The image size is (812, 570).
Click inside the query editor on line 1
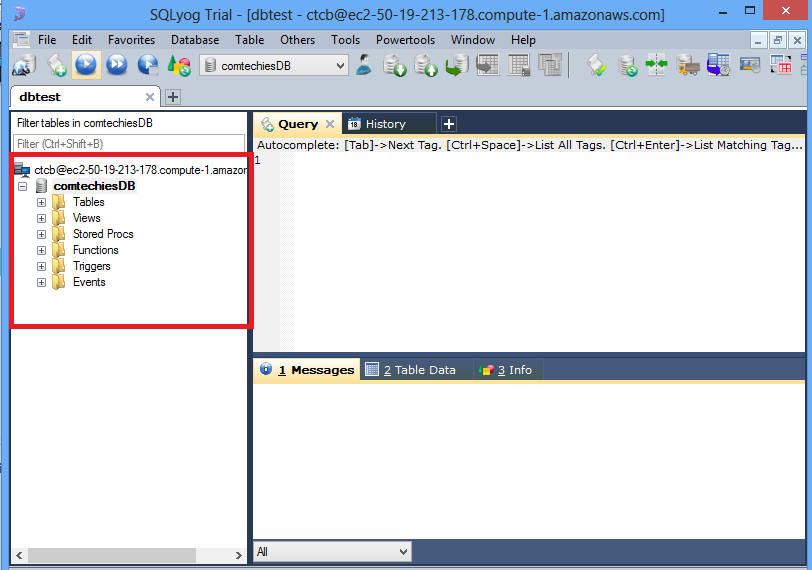click(x=549, y=160)
